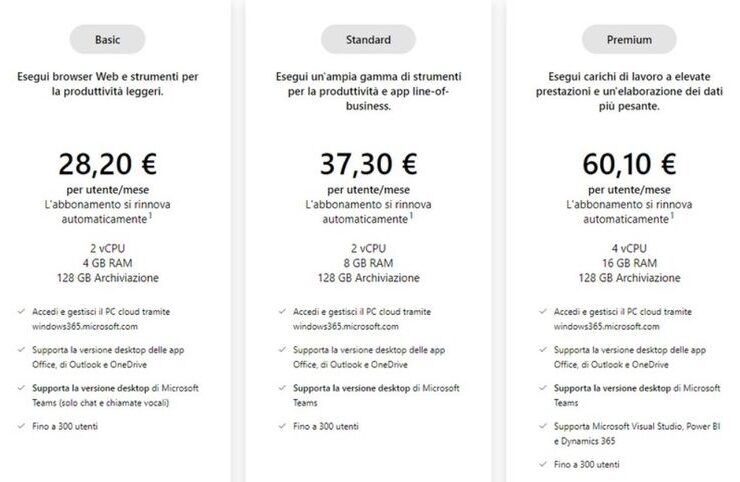Click checkmark beside Standard's 'Fino a 300 utenti'
Viewport: 740px width, 482px height.
tap(283, 426)
